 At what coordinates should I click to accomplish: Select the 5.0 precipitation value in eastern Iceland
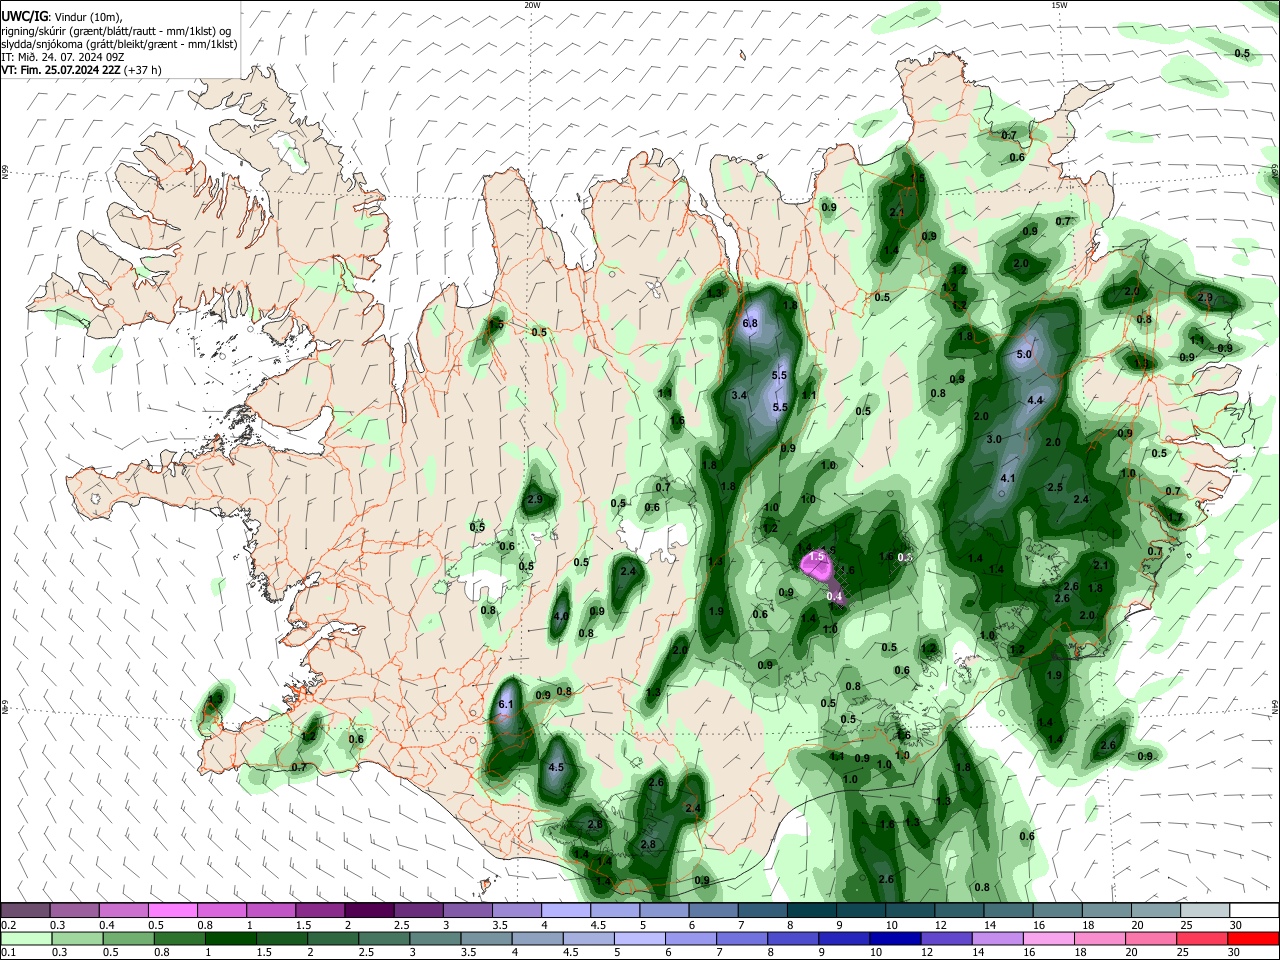(1024, 354)
